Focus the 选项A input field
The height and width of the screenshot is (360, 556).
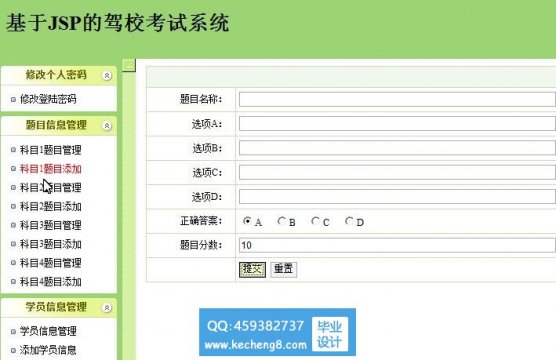pyautogui.click(x=397, y=124)
